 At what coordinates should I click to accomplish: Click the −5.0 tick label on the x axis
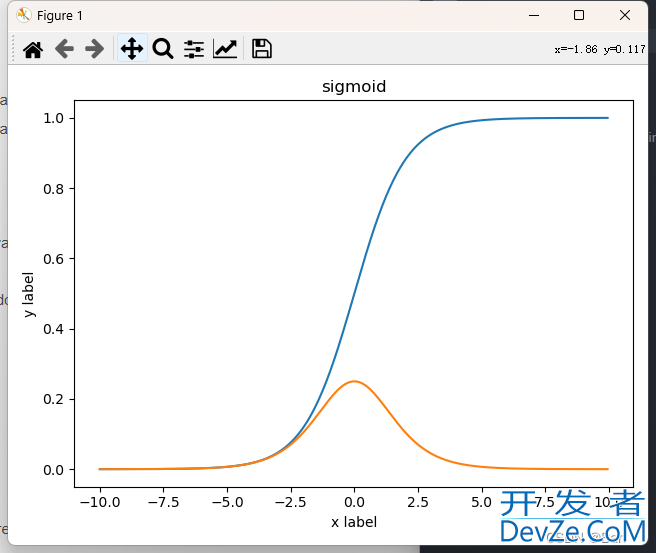pos(228,502)
